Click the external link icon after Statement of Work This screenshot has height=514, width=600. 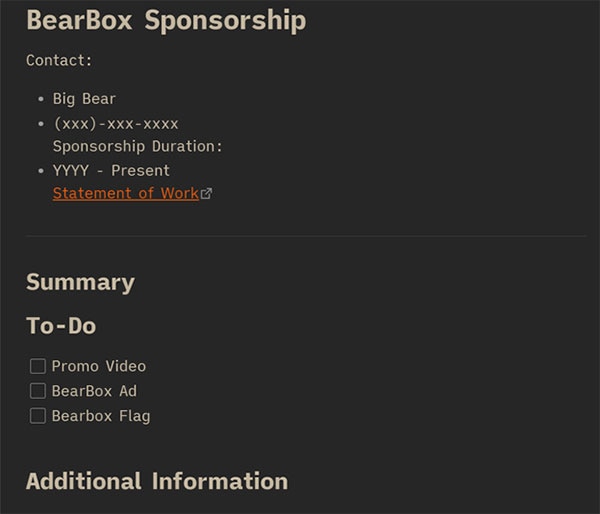coord(207,194)
